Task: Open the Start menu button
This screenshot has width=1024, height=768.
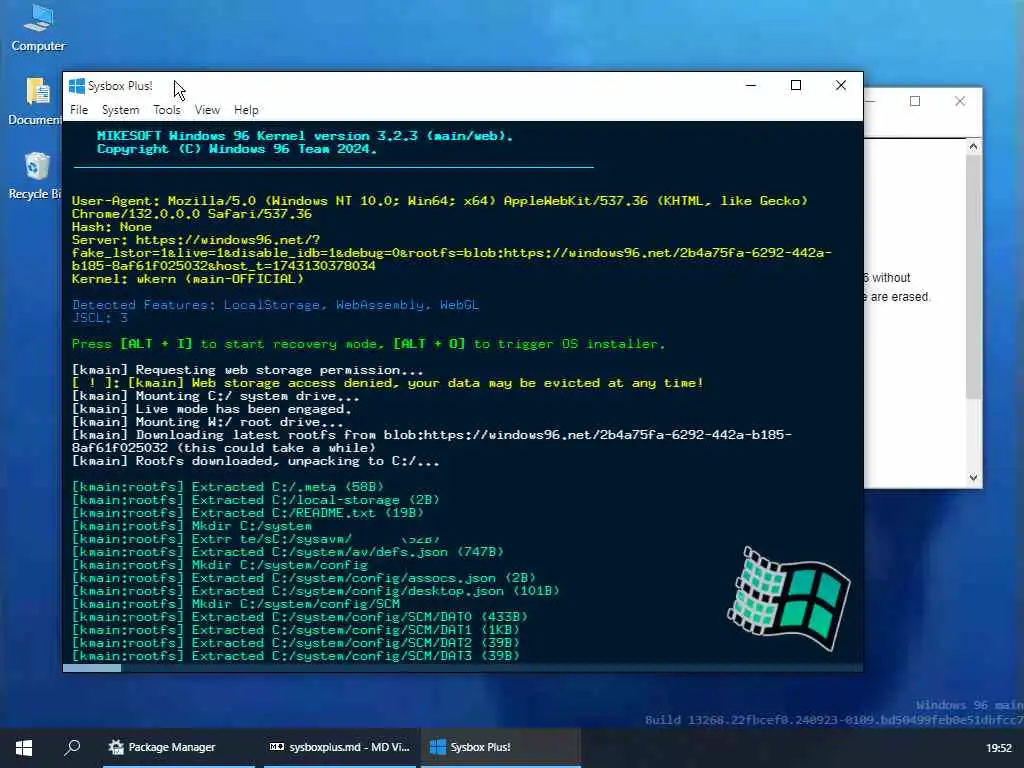Action: pos(24,747)
